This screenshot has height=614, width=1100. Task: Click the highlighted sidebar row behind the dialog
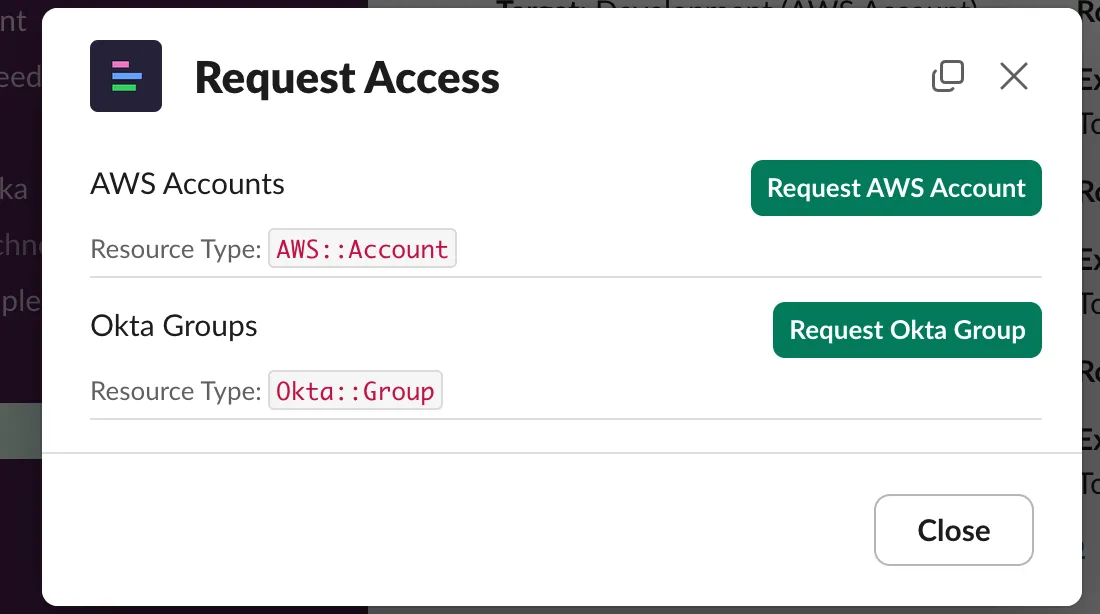(x=20, y=431)
